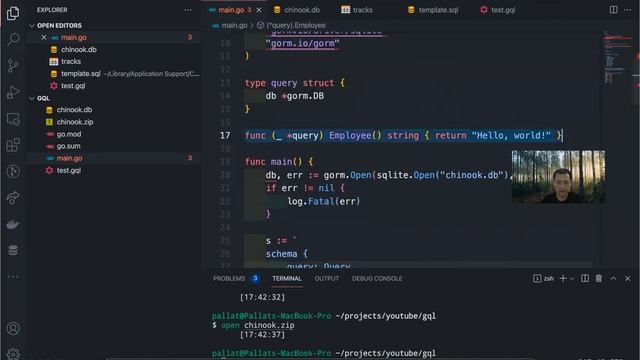Image resolution: width=640 pixels, height=360 pixels.
Task: Open the Explorer view in activity bar
Action: pos(13,13)
